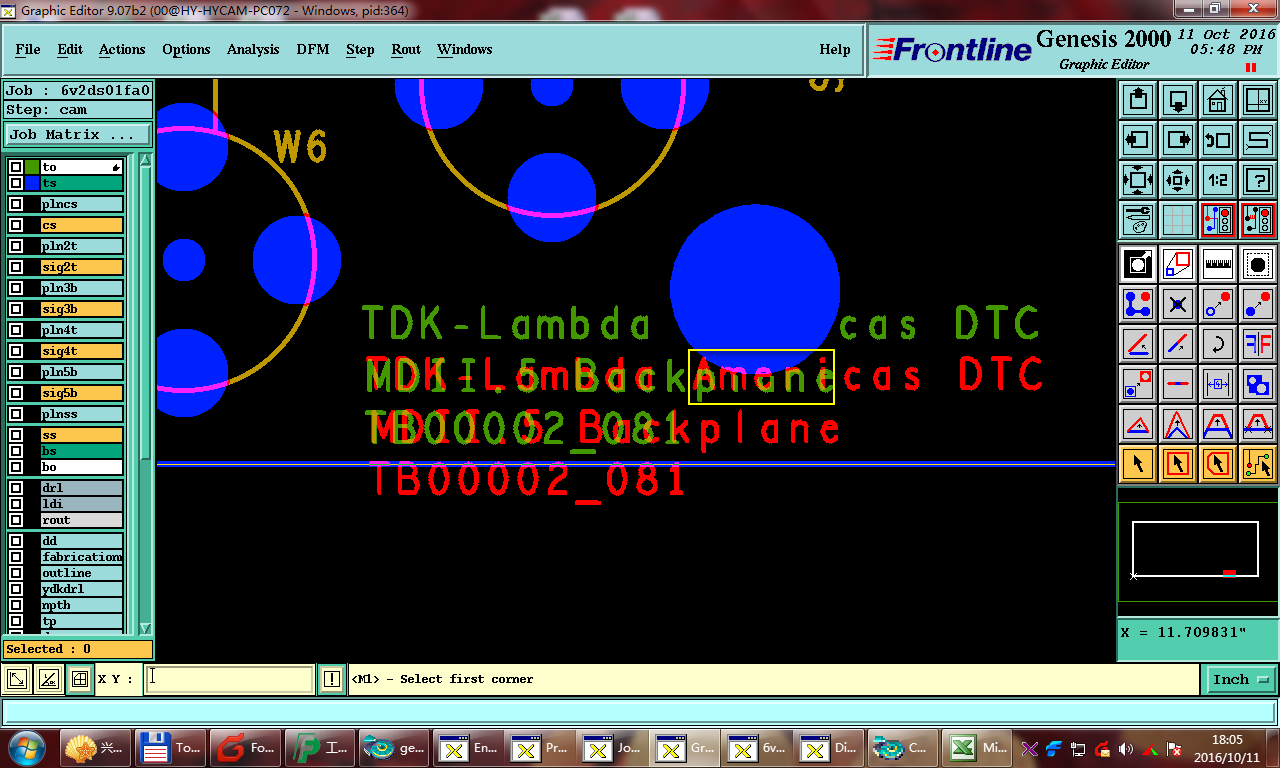Click the rectangle area select tool
This screenshot has height=768, width=1280.
click(x=1178, y=464)
